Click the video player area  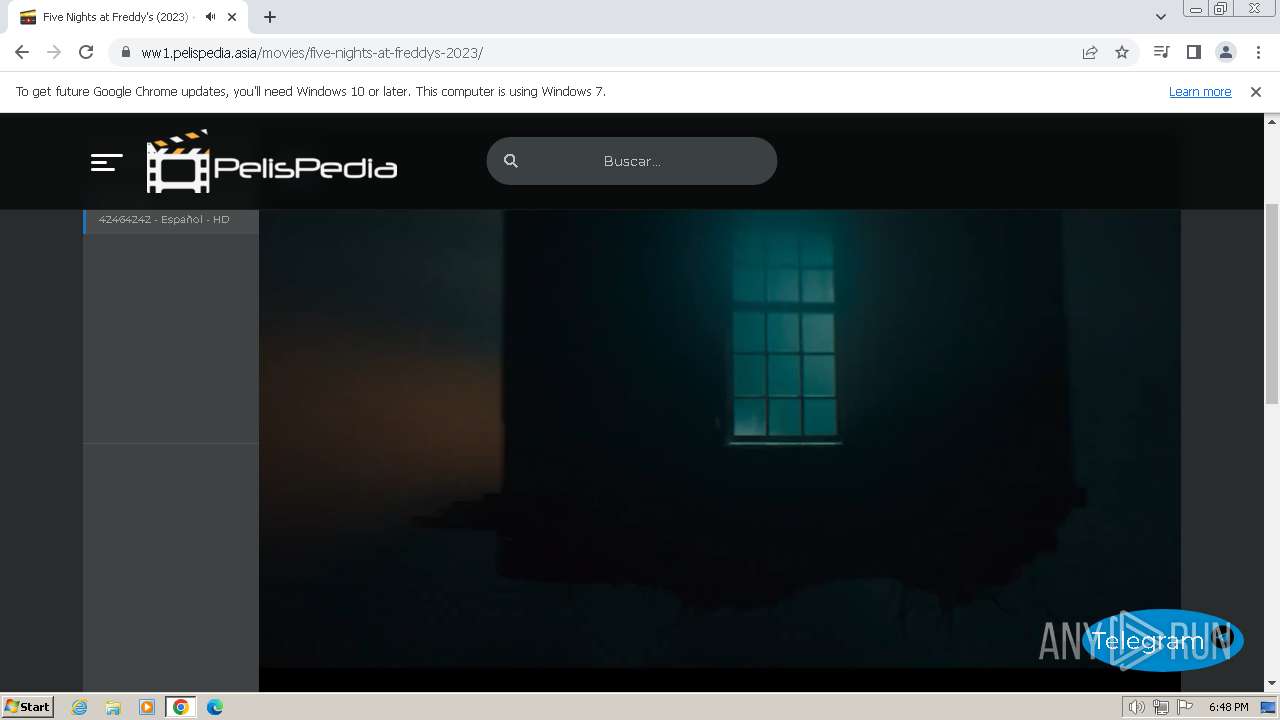720,438
